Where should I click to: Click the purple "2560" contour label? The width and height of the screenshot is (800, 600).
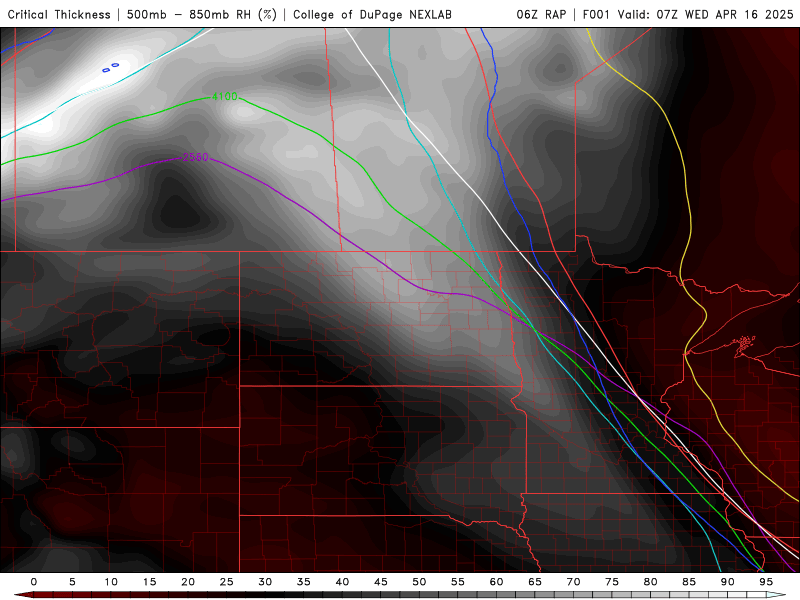tap(195, 157)
